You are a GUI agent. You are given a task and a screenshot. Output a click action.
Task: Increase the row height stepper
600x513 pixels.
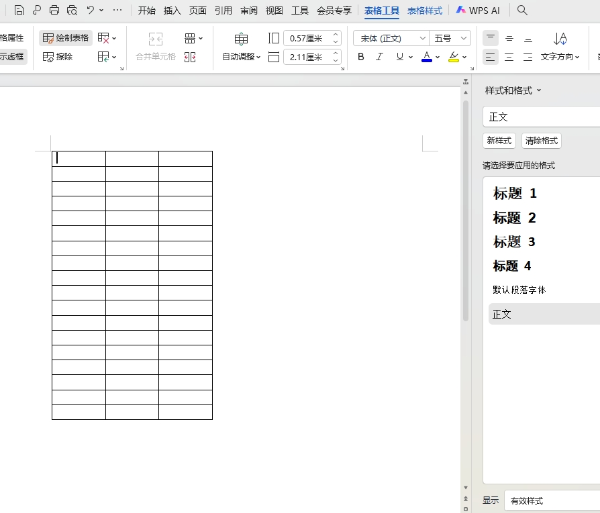[336, 34]
